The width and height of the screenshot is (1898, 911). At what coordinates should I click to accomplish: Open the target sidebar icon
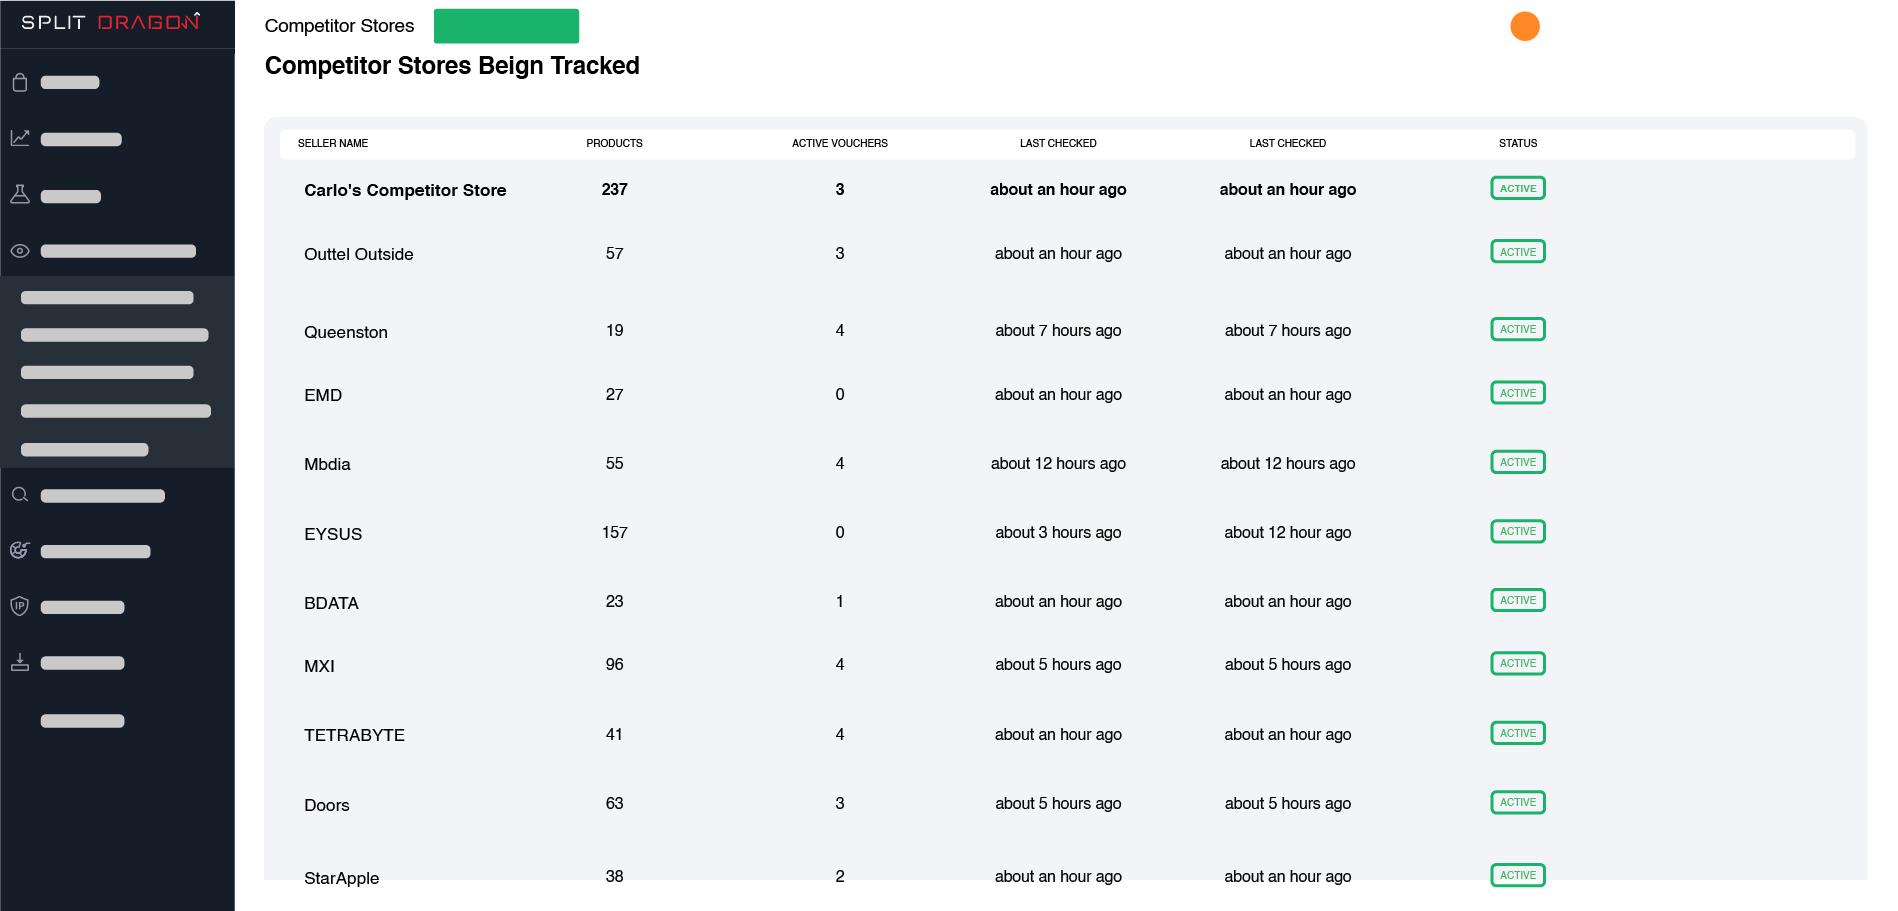[20, 550]
